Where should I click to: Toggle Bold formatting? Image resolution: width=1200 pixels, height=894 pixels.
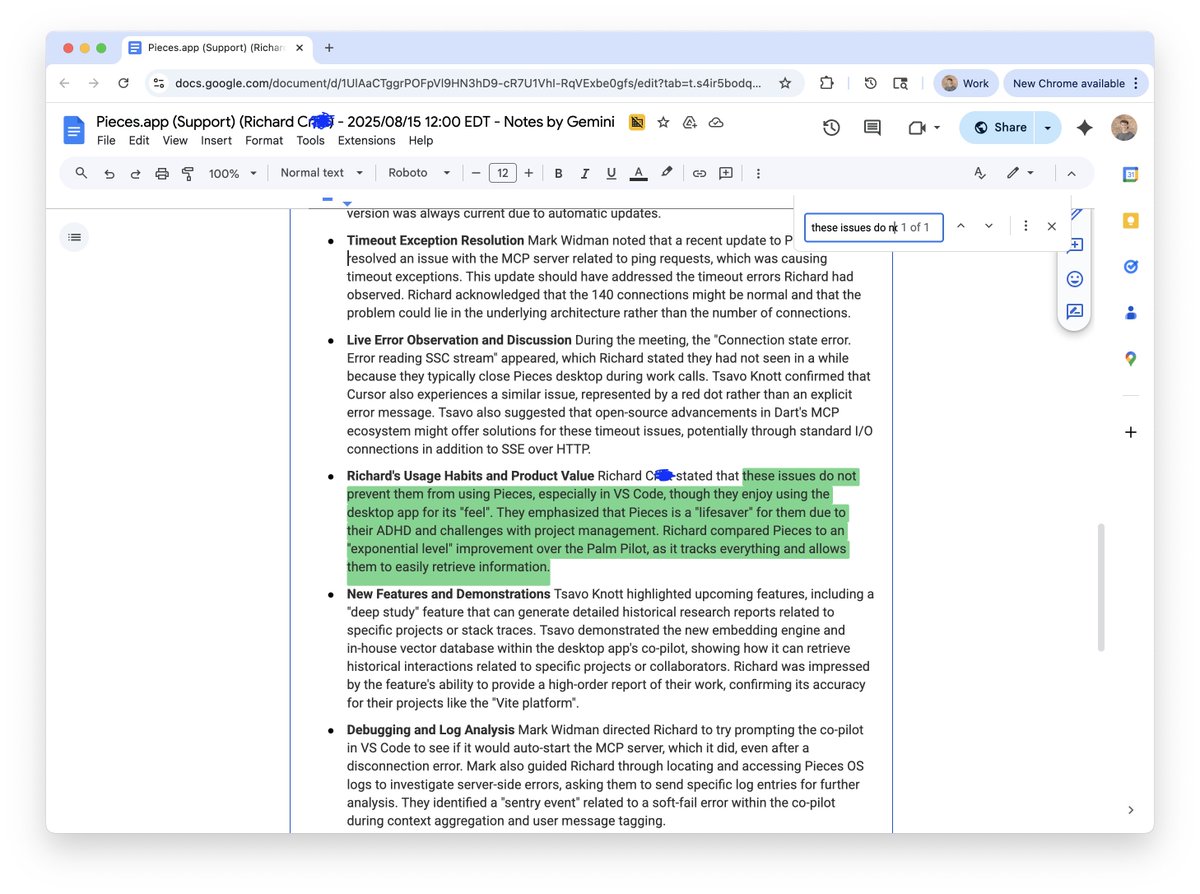pyautogui.click(x=559, y=173)
